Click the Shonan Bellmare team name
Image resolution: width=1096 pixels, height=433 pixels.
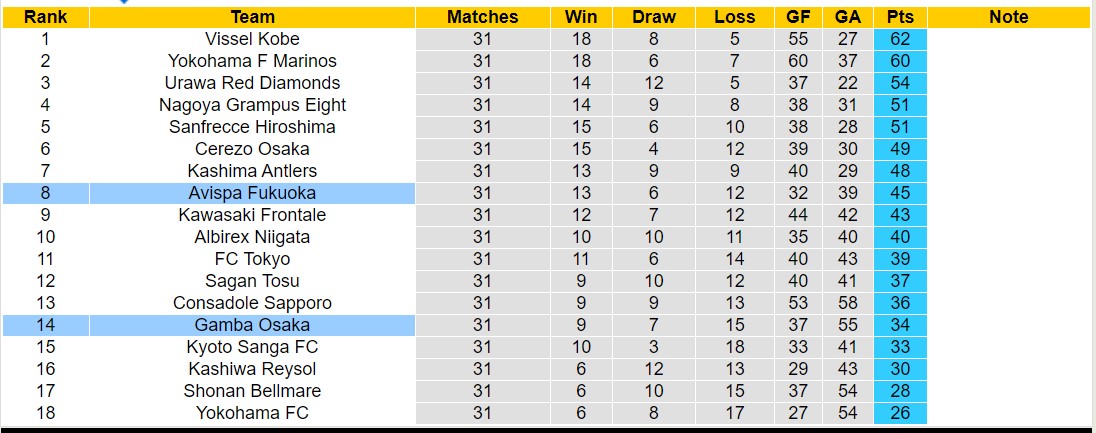coord(252,391)
